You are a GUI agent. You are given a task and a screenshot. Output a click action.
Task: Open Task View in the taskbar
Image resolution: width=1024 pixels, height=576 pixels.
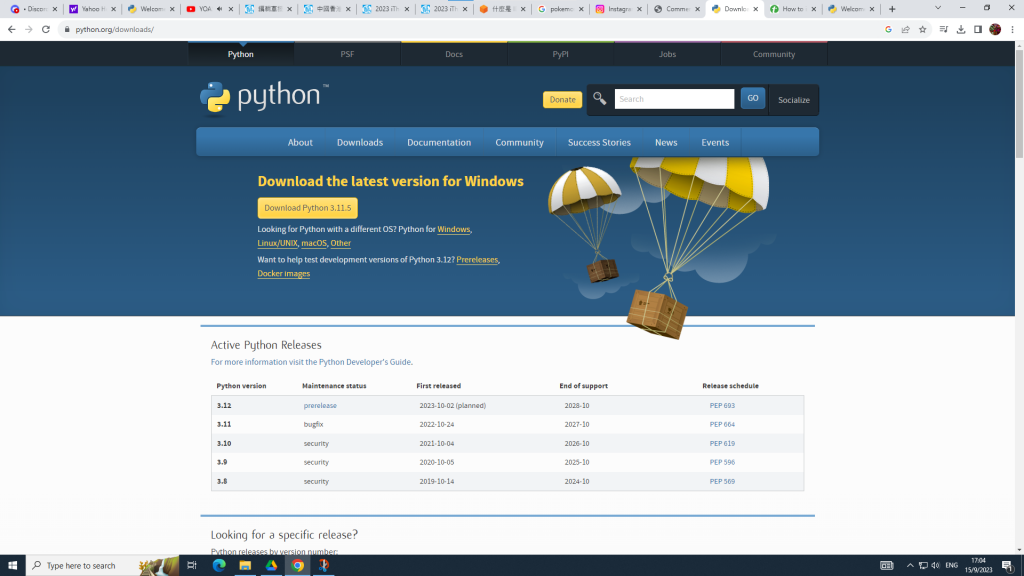click(x=191, y=566)
